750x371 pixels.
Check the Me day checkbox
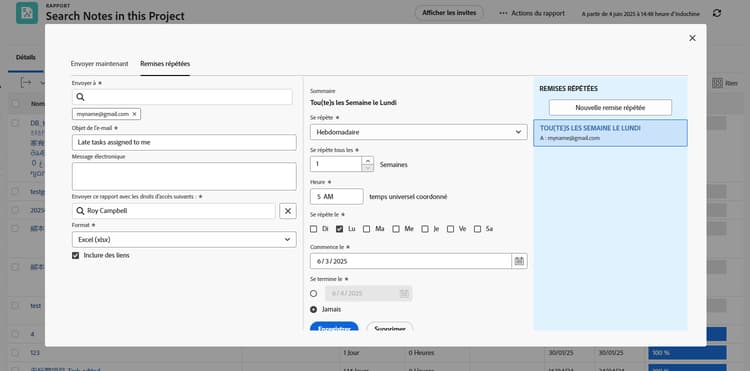tap(396, 229)
